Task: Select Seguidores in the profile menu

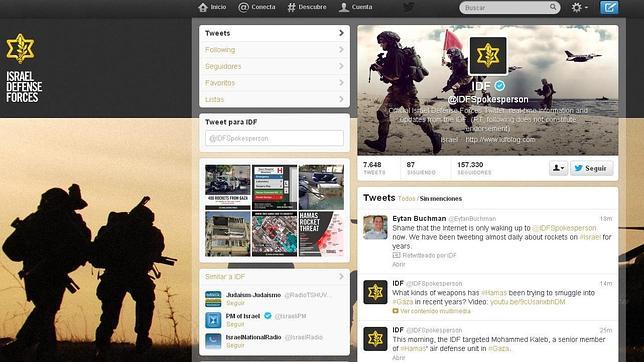Action: 274,66
